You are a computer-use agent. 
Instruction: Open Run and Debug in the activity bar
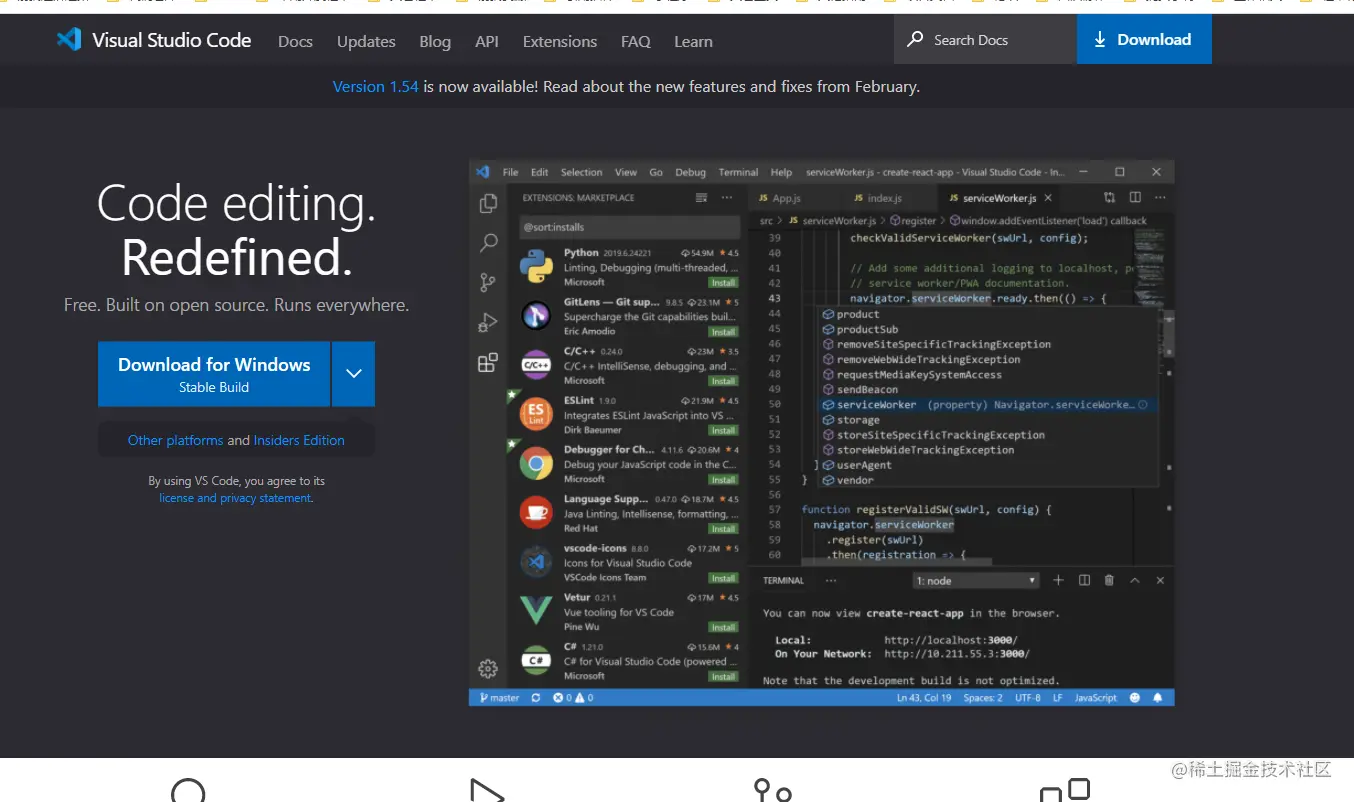click(488, 323)
